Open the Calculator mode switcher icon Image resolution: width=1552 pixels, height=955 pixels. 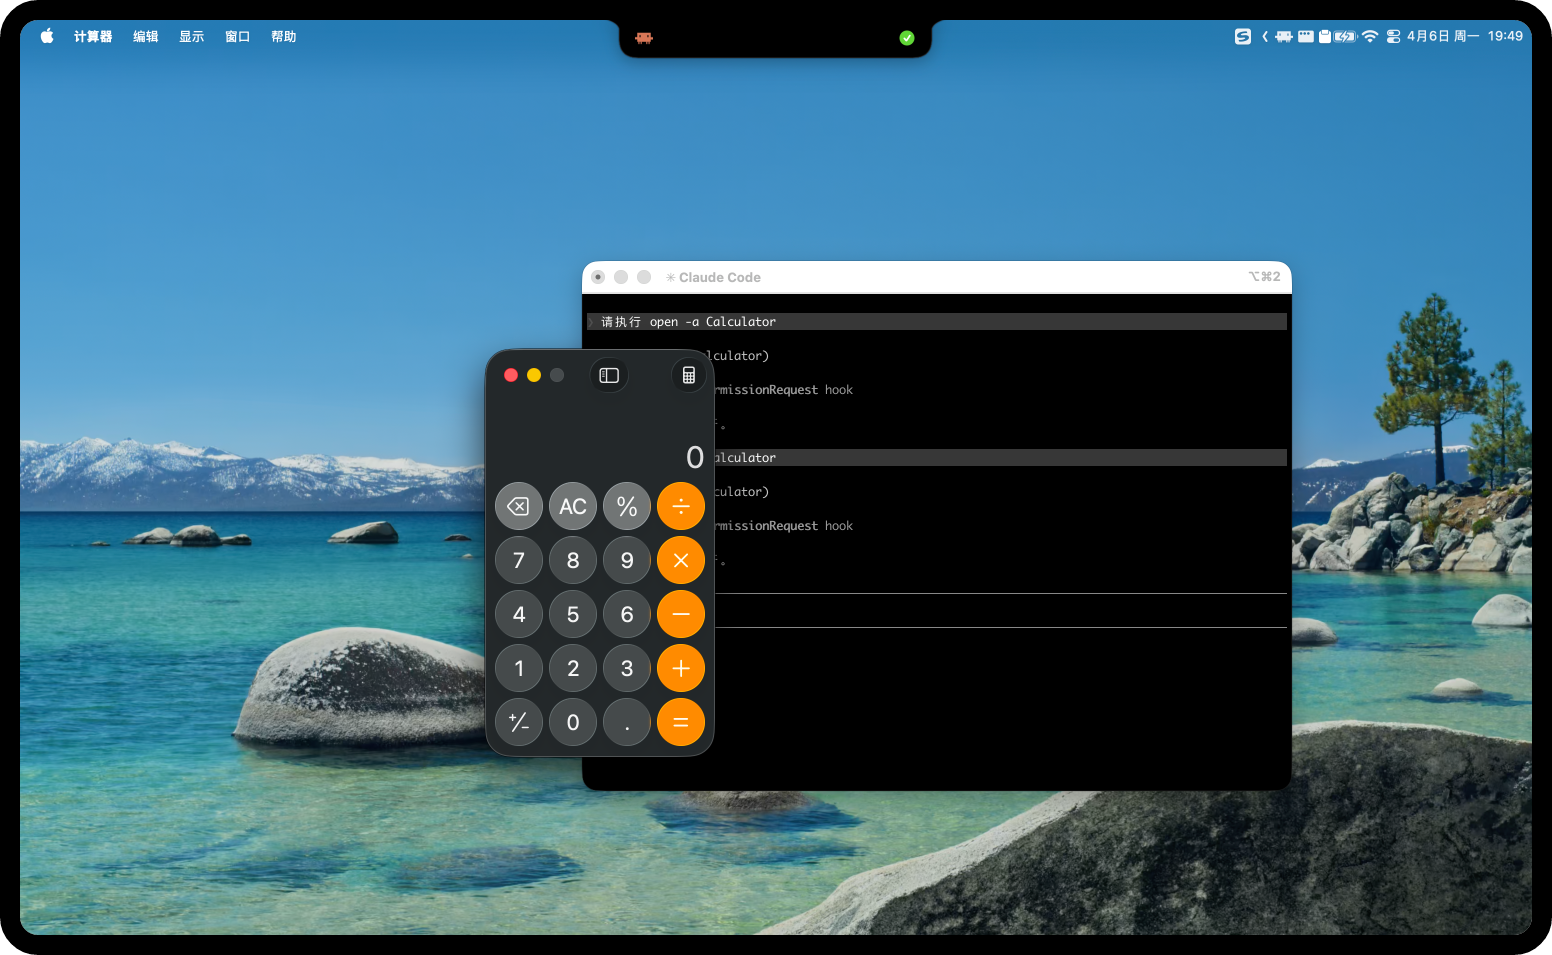coord(688,375)
